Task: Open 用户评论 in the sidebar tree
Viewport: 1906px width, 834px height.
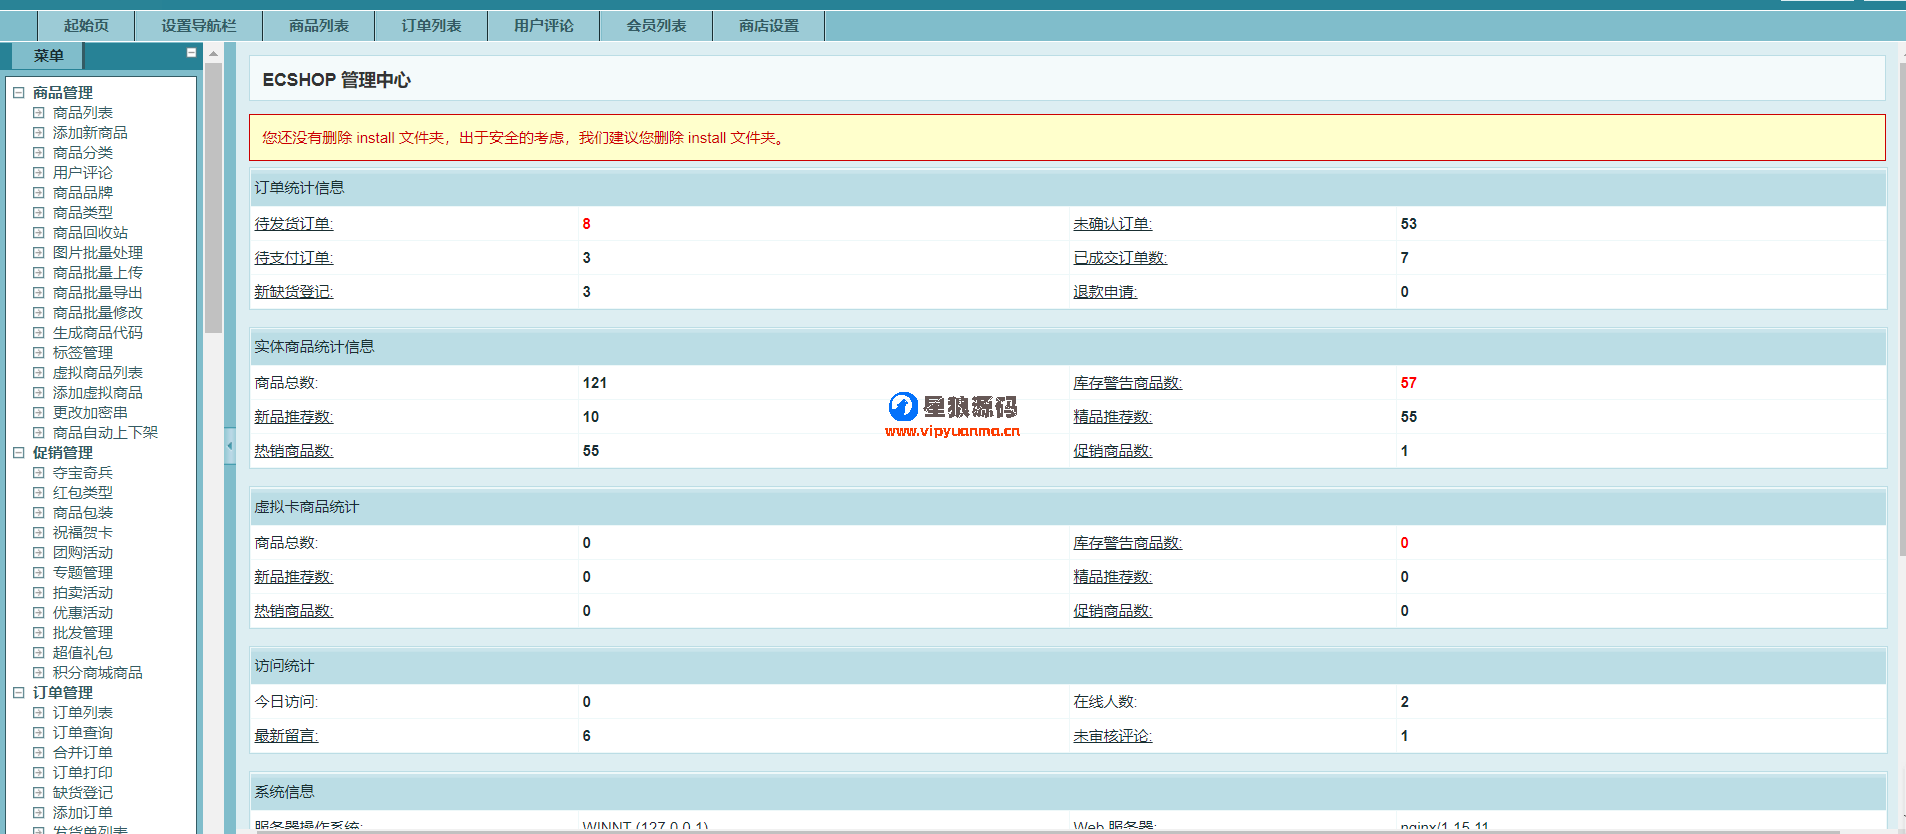Action: [x=83, y=172]
